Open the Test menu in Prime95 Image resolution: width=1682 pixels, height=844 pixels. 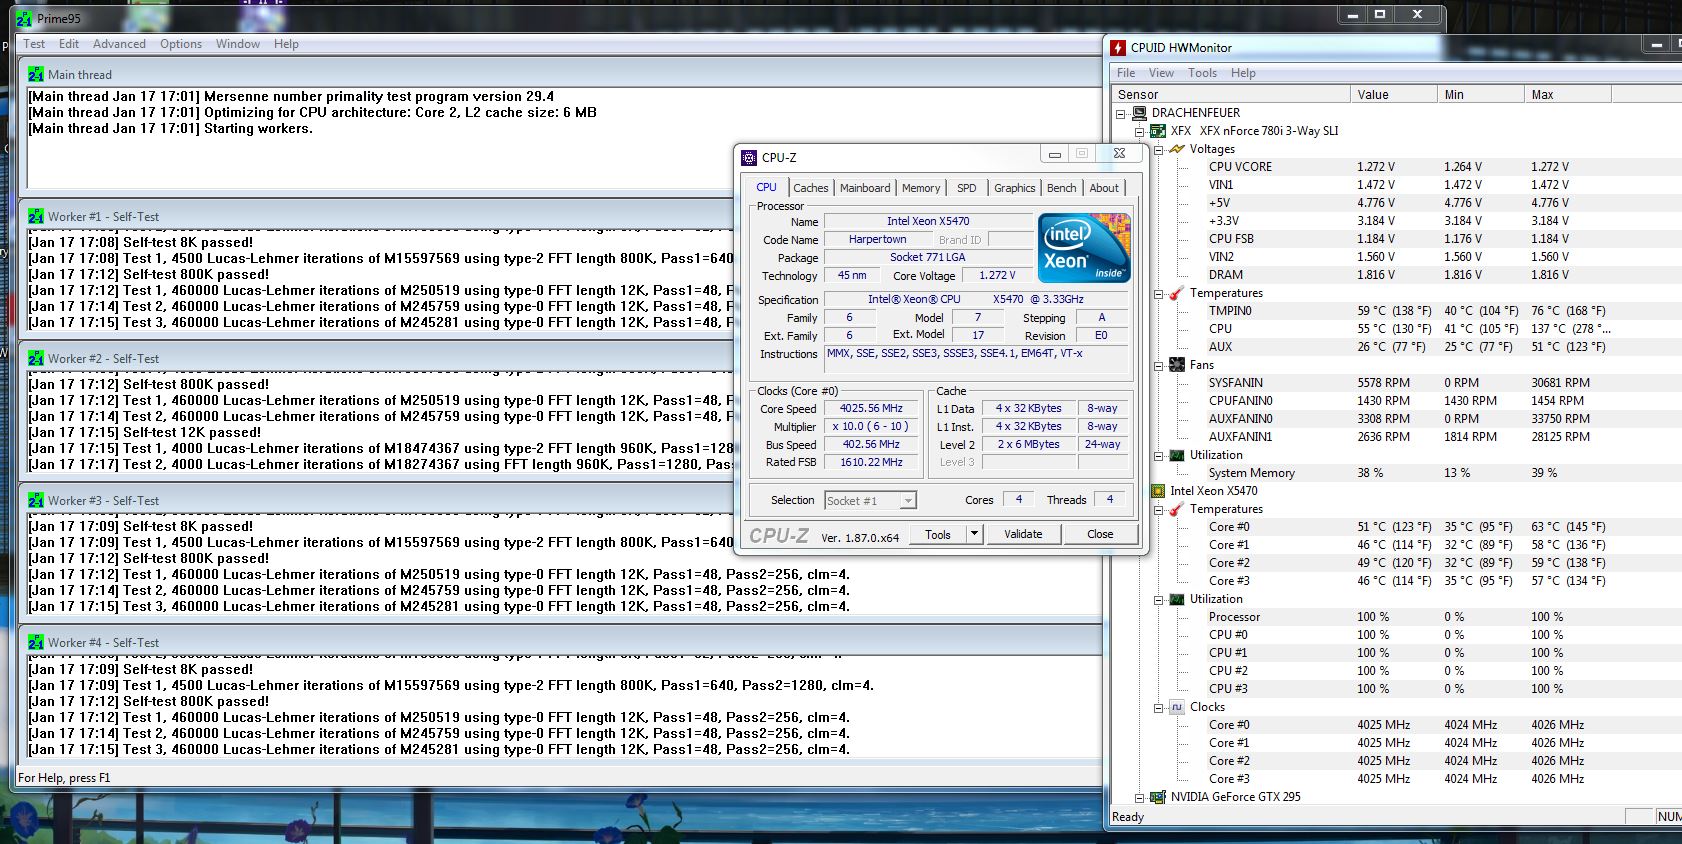[x=34, y=44]
